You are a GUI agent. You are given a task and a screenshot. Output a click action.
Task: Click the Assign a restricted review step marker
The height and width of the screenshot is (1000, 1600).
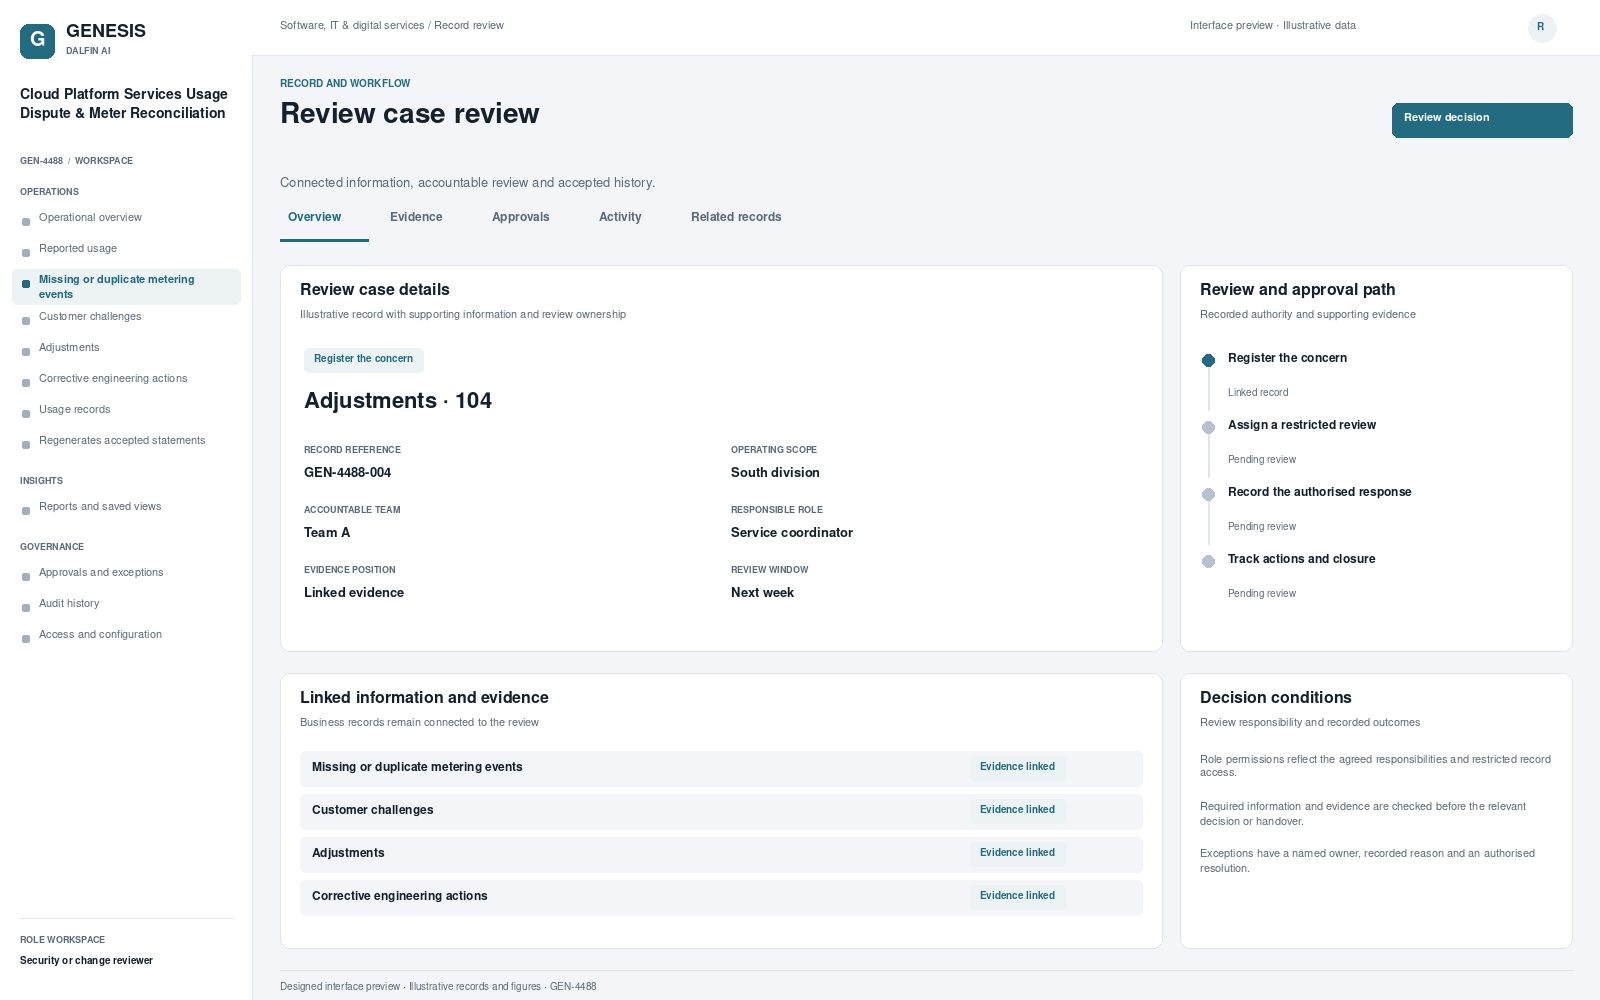coord(1208,427)
